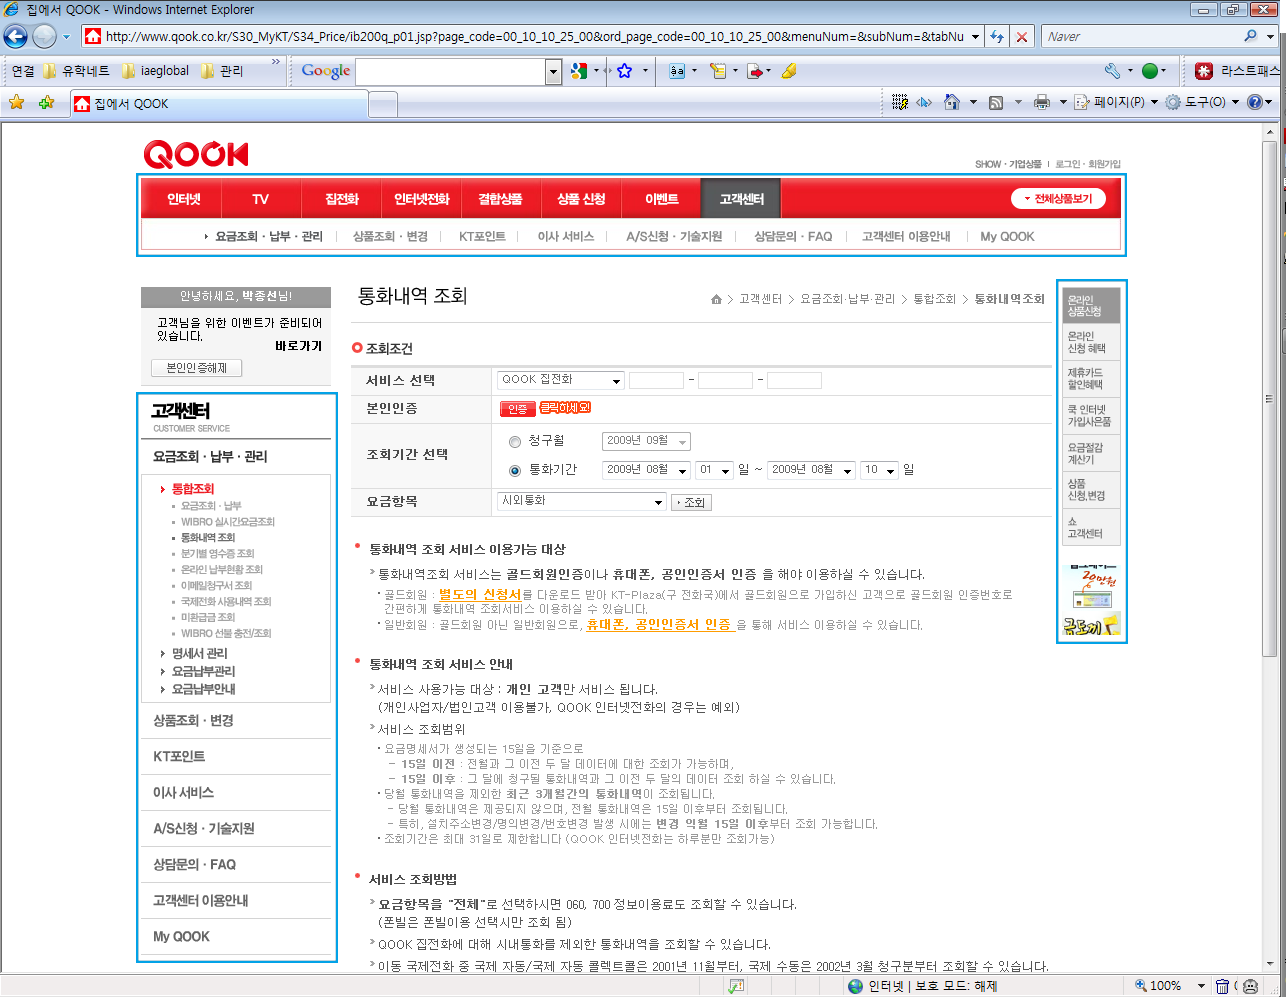The height and width of the screenshot is (997, 1286).
Task: Click the Google toolbar highlighter icon
Action: pyautogui.click(x=788, y=71)
